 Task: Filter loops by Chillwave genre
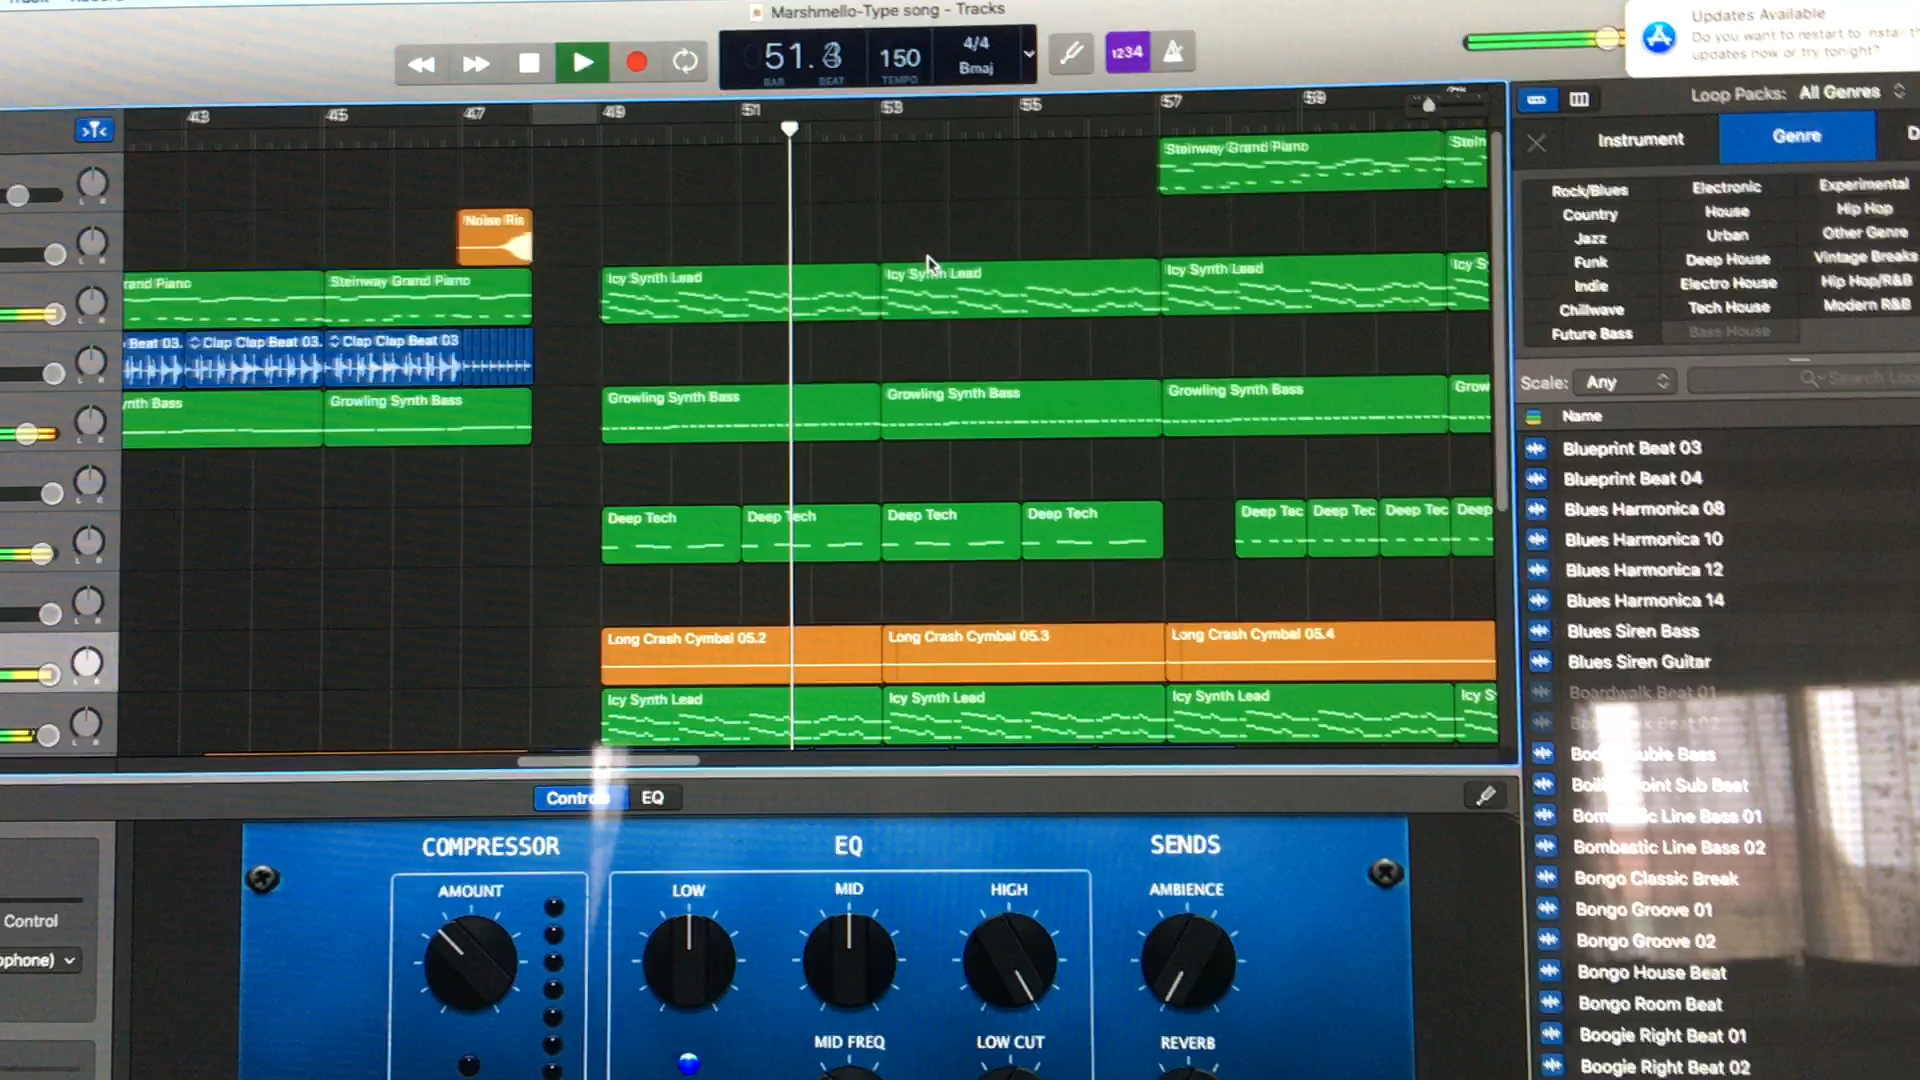click(x=1591, y=310)
